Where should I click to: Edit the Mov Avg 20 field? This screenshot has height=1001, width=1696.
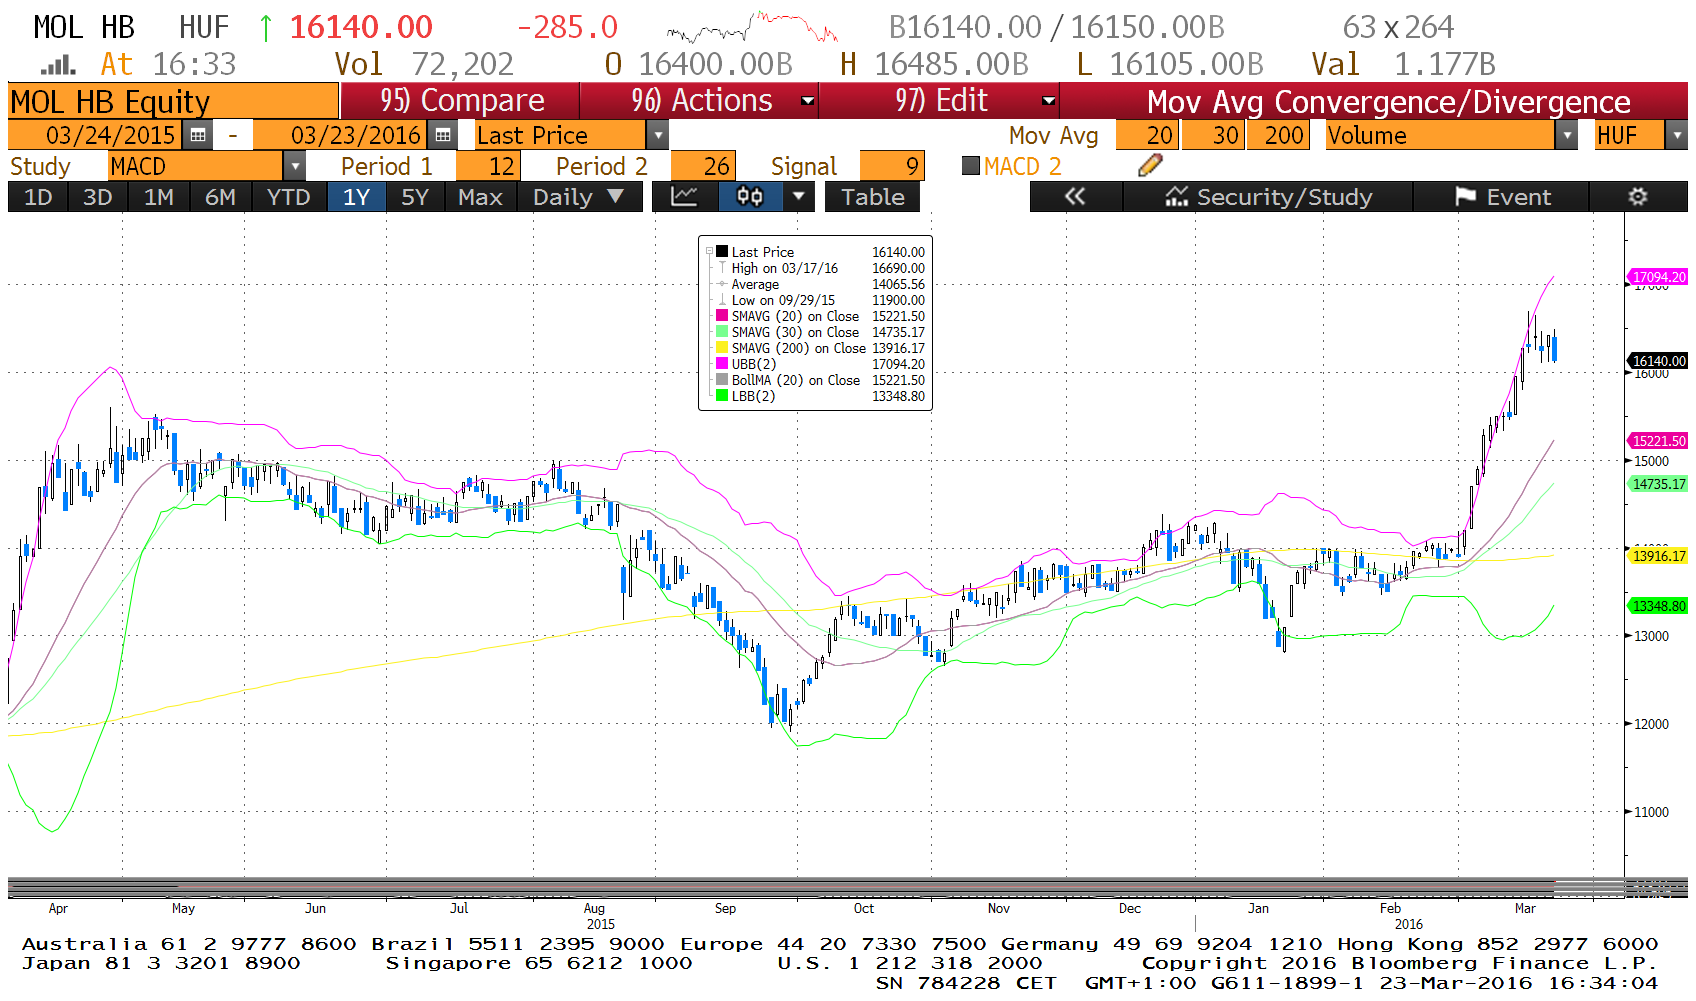click(1147, 135)
